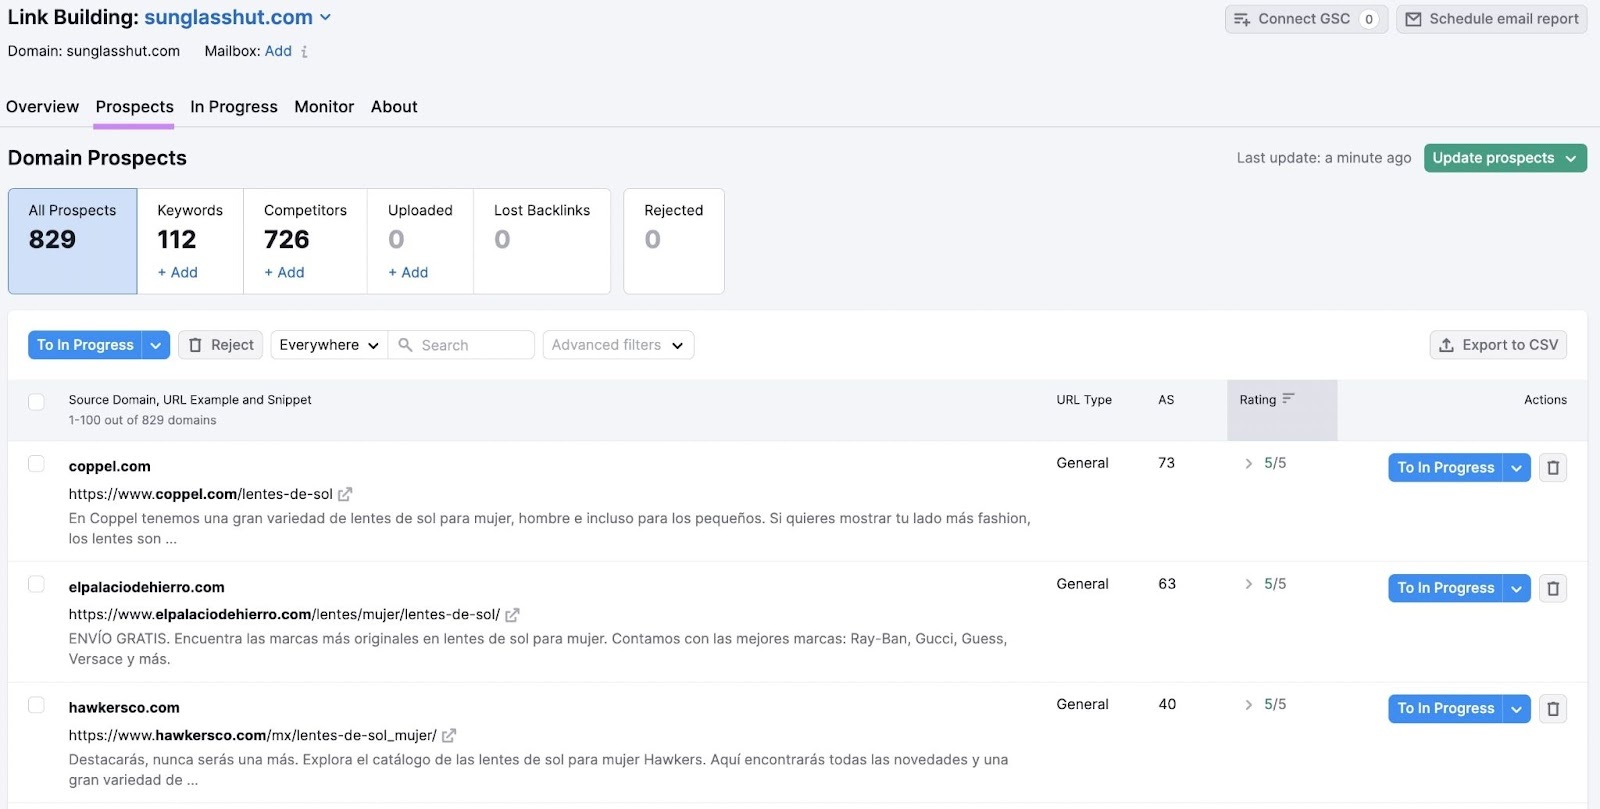Check the coppel.com row checkbox
1600x809 pixels.
pyautogui.click(x=36, y=464)
